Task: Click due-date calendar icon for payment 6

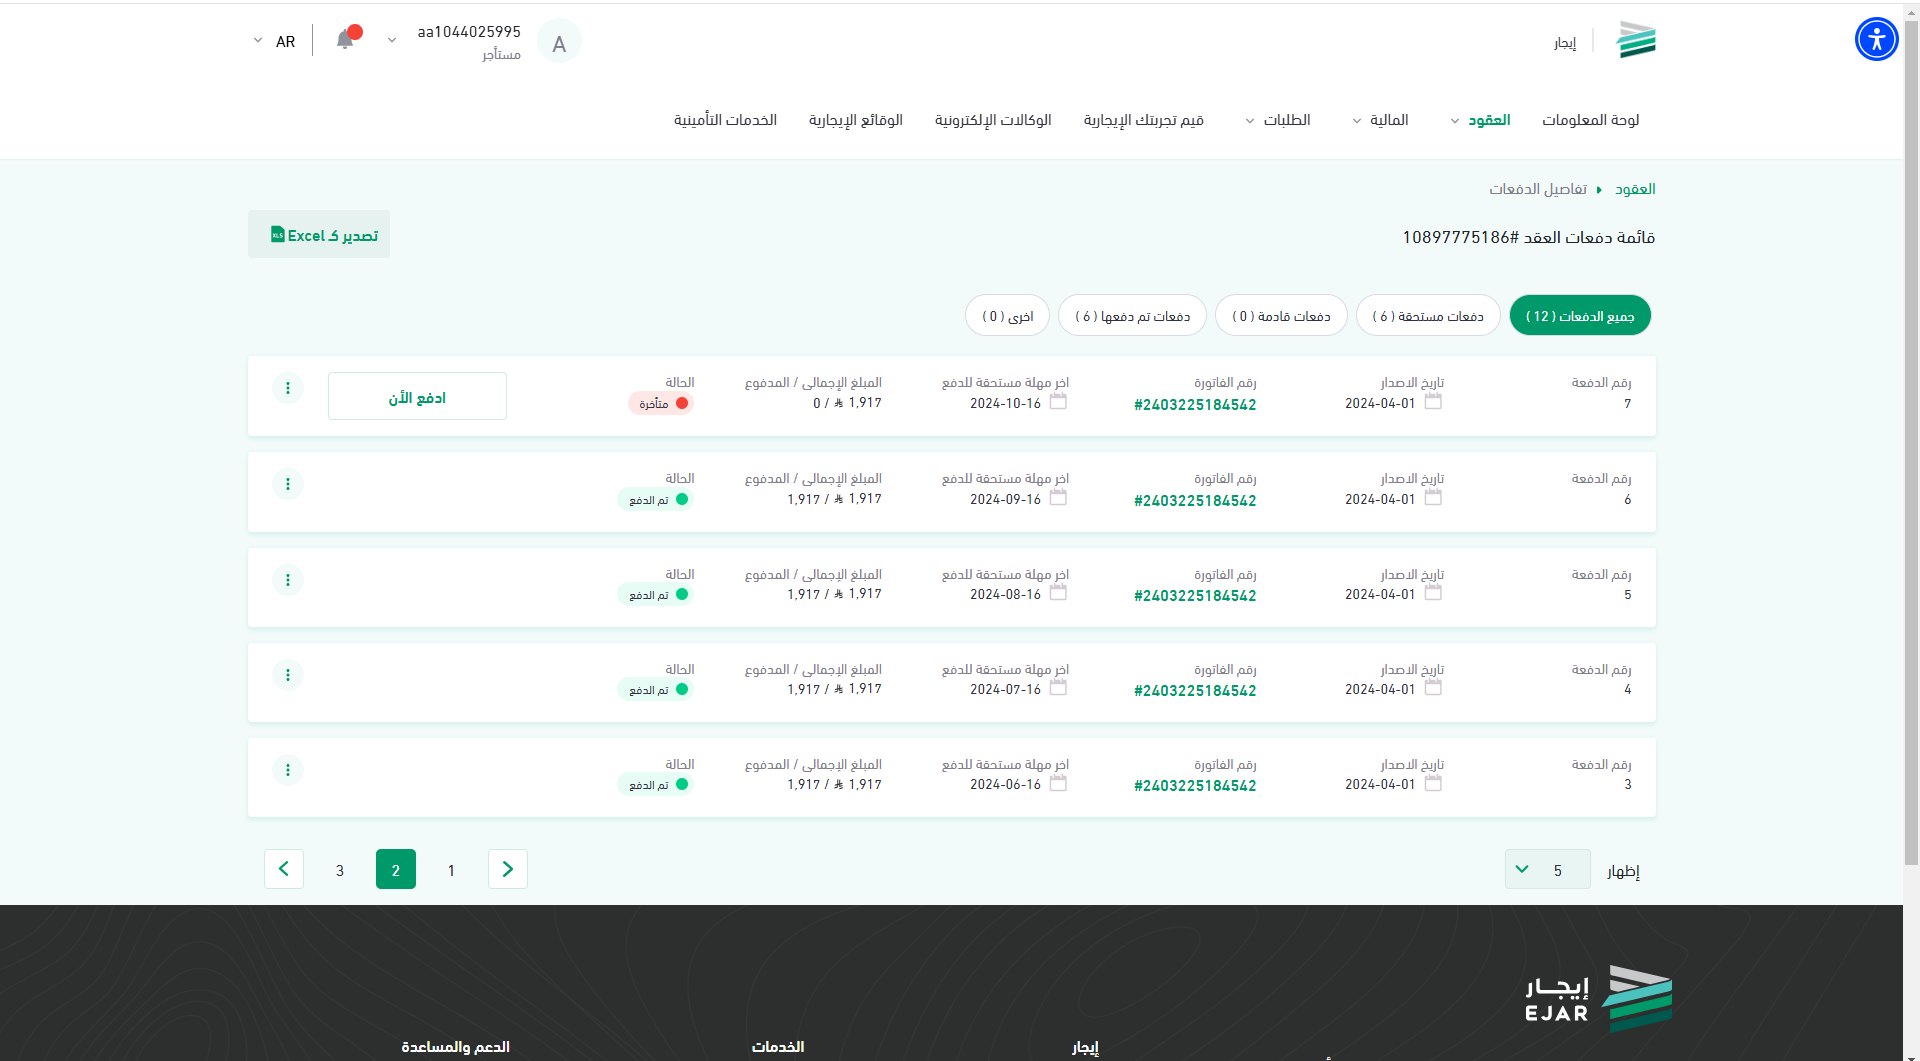Action: pyautogui.click(x=1058, y=498)
